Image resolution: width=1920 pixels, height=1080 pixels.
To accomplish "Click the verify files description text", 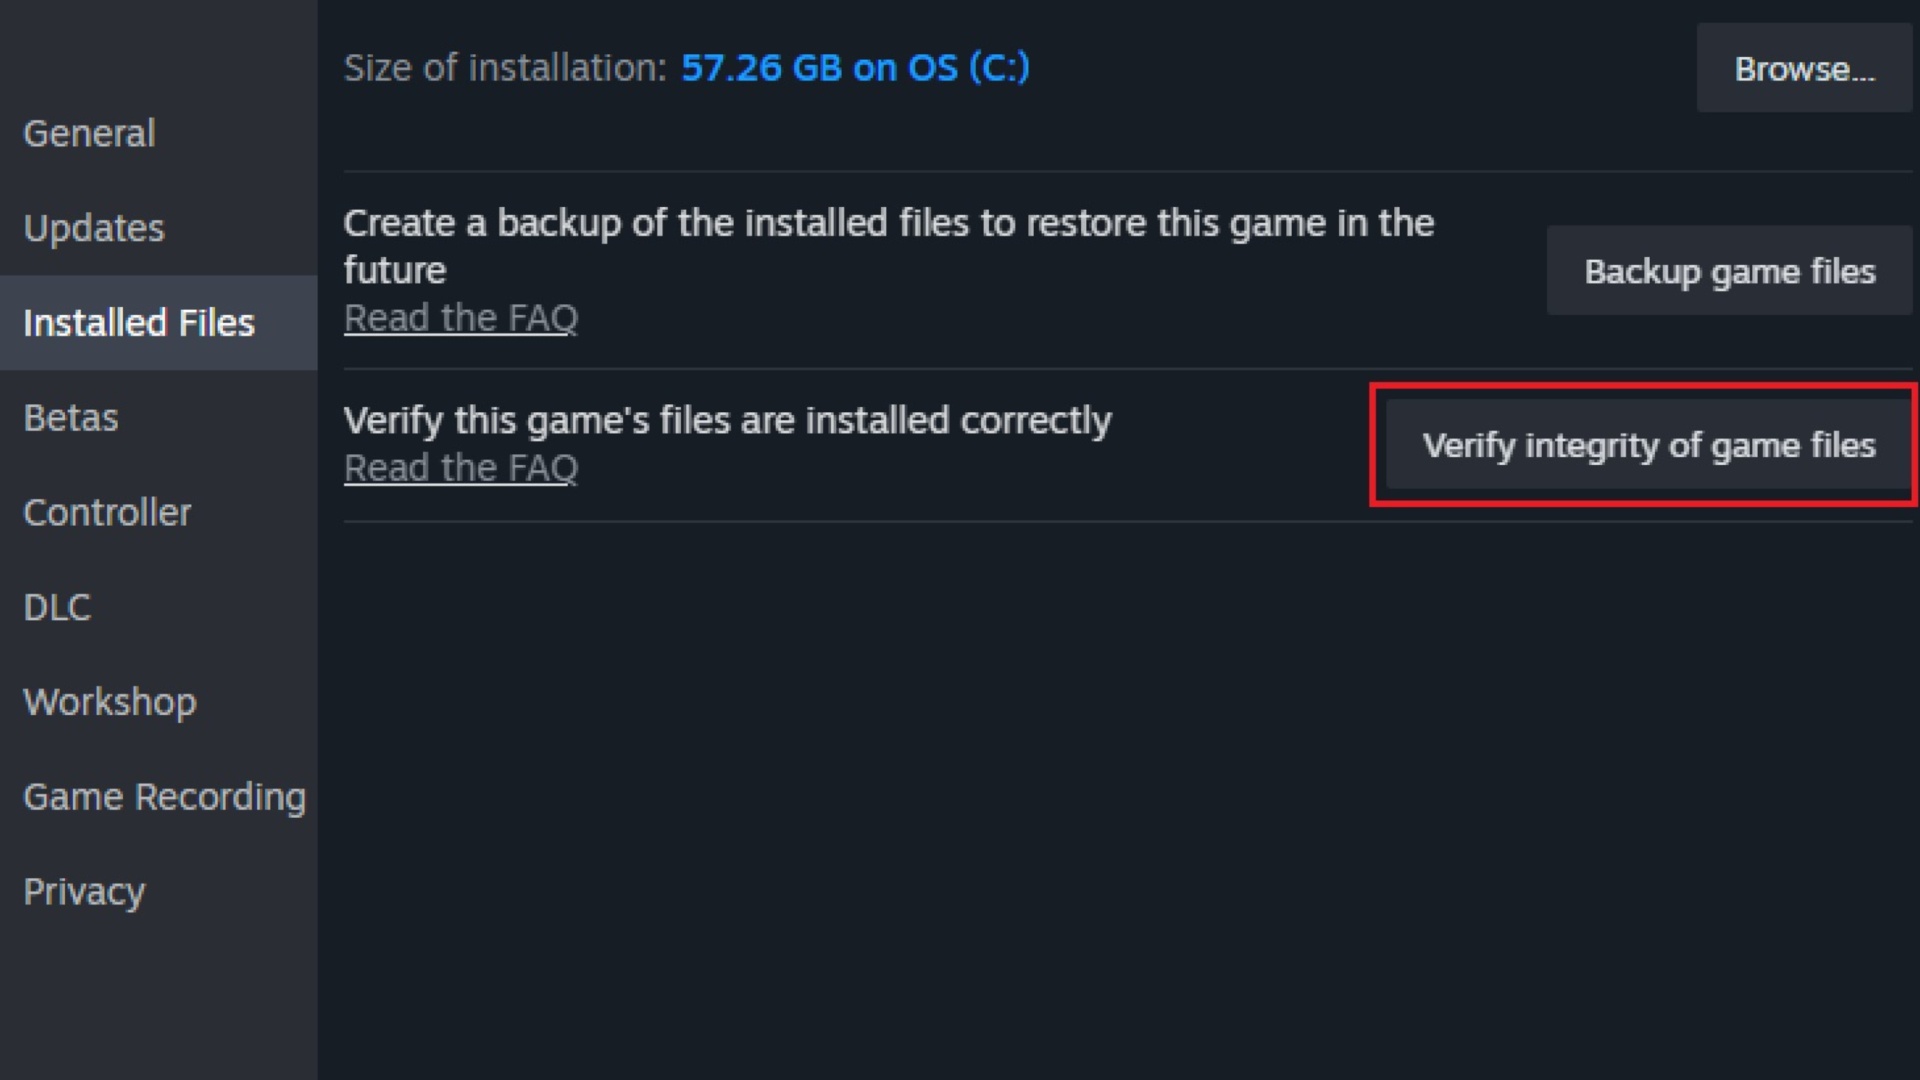I will point(727,420).
